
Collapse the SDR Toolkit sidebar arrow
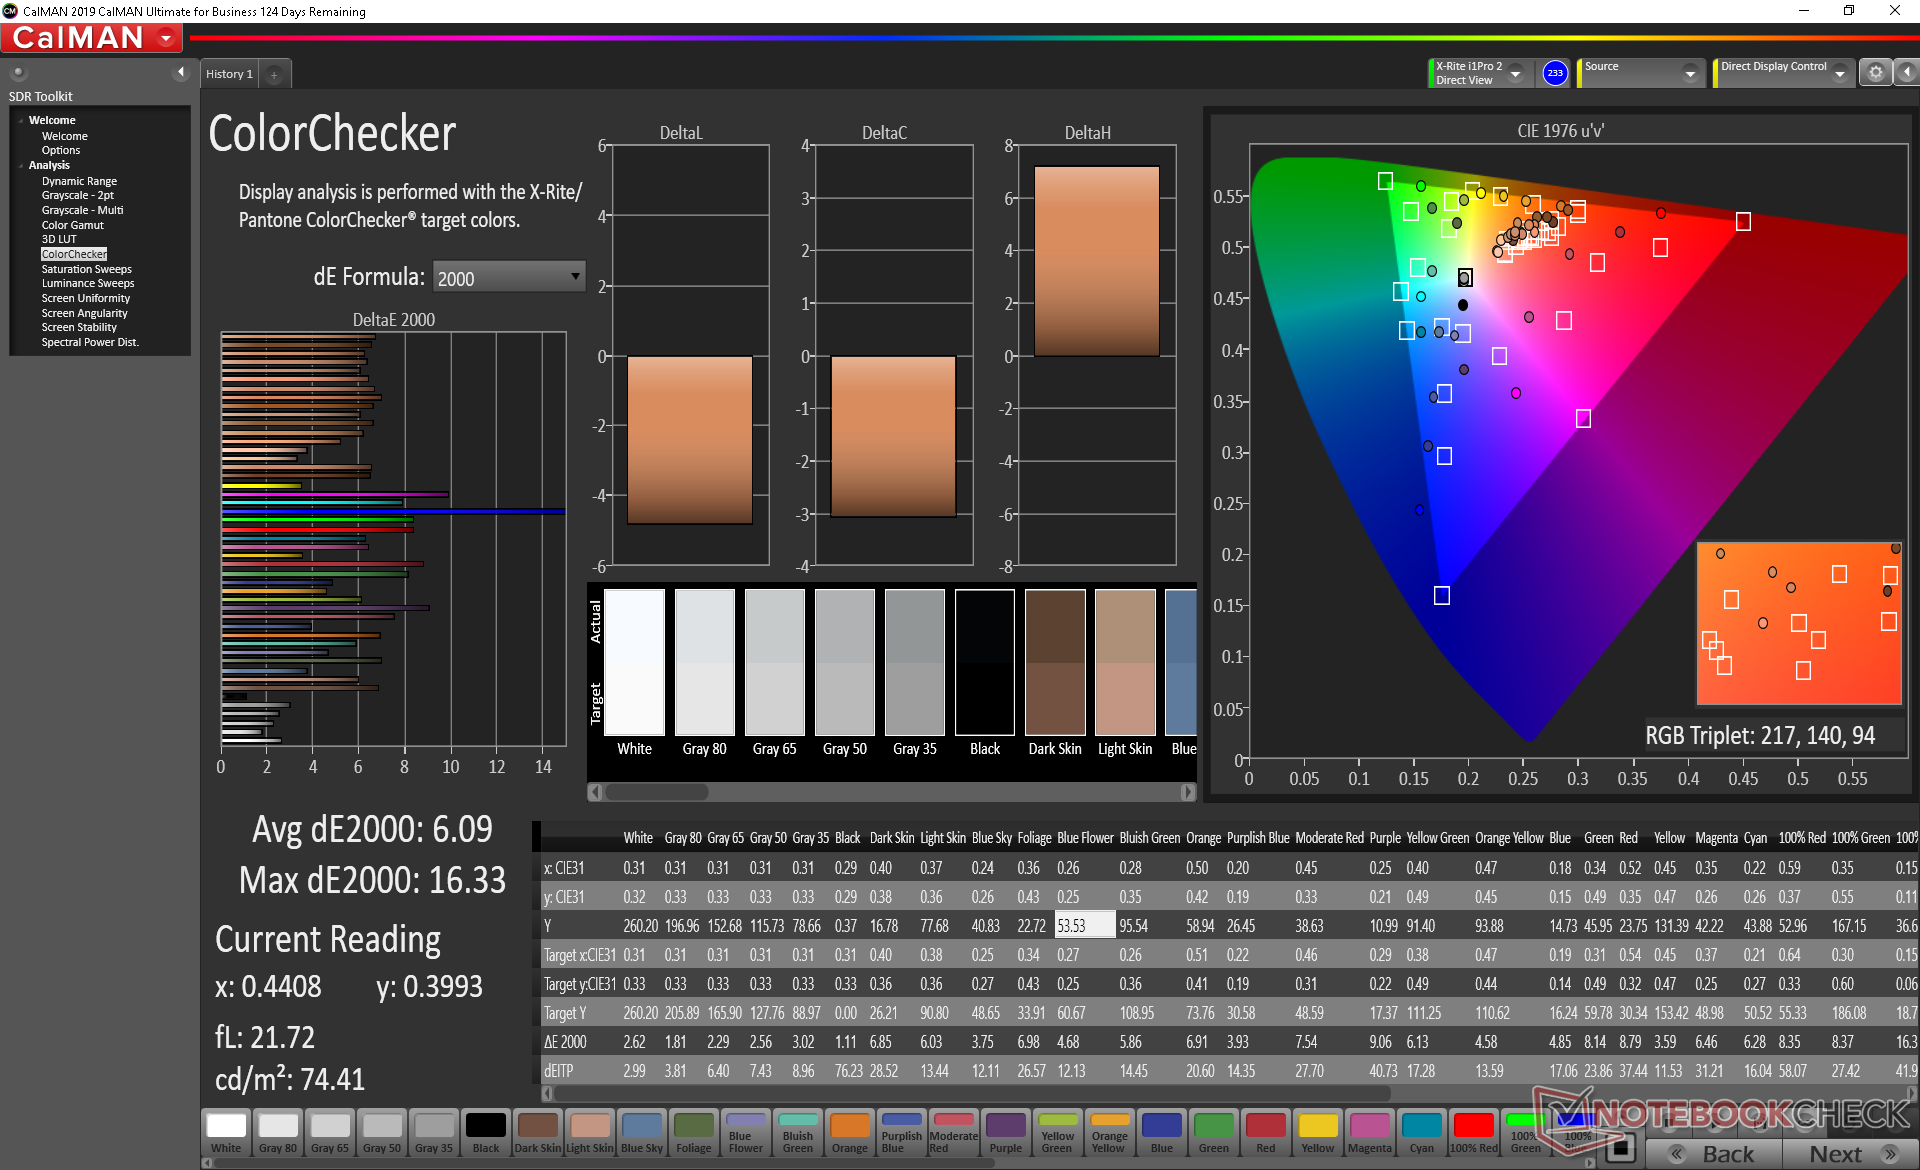coord(180,72)
